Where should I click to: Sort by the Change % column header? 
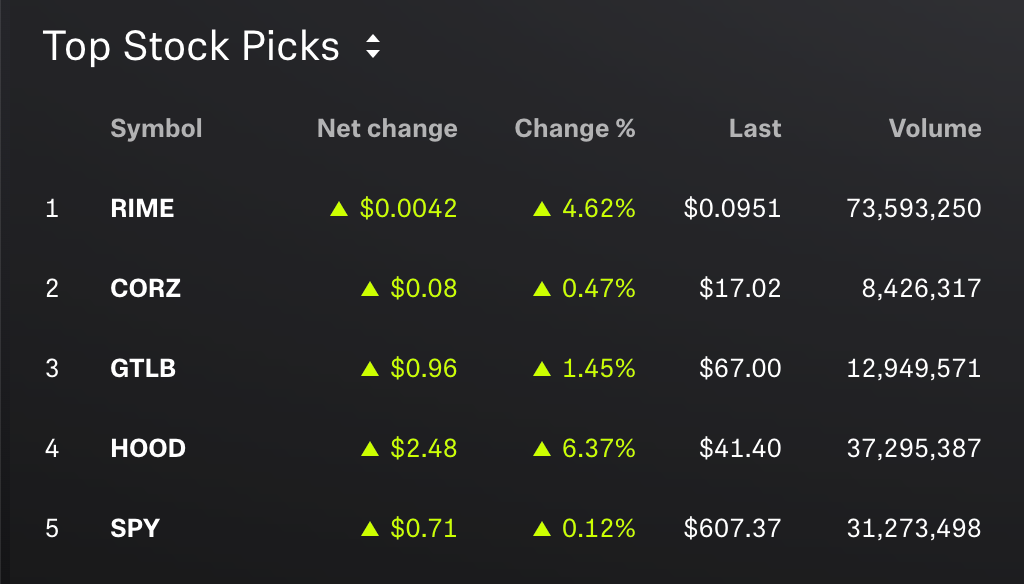point(575,129)
